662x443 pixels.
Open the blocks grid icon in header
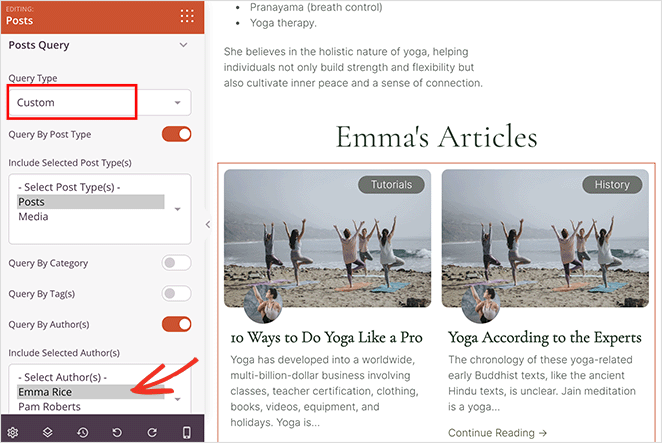coord(187,16)
